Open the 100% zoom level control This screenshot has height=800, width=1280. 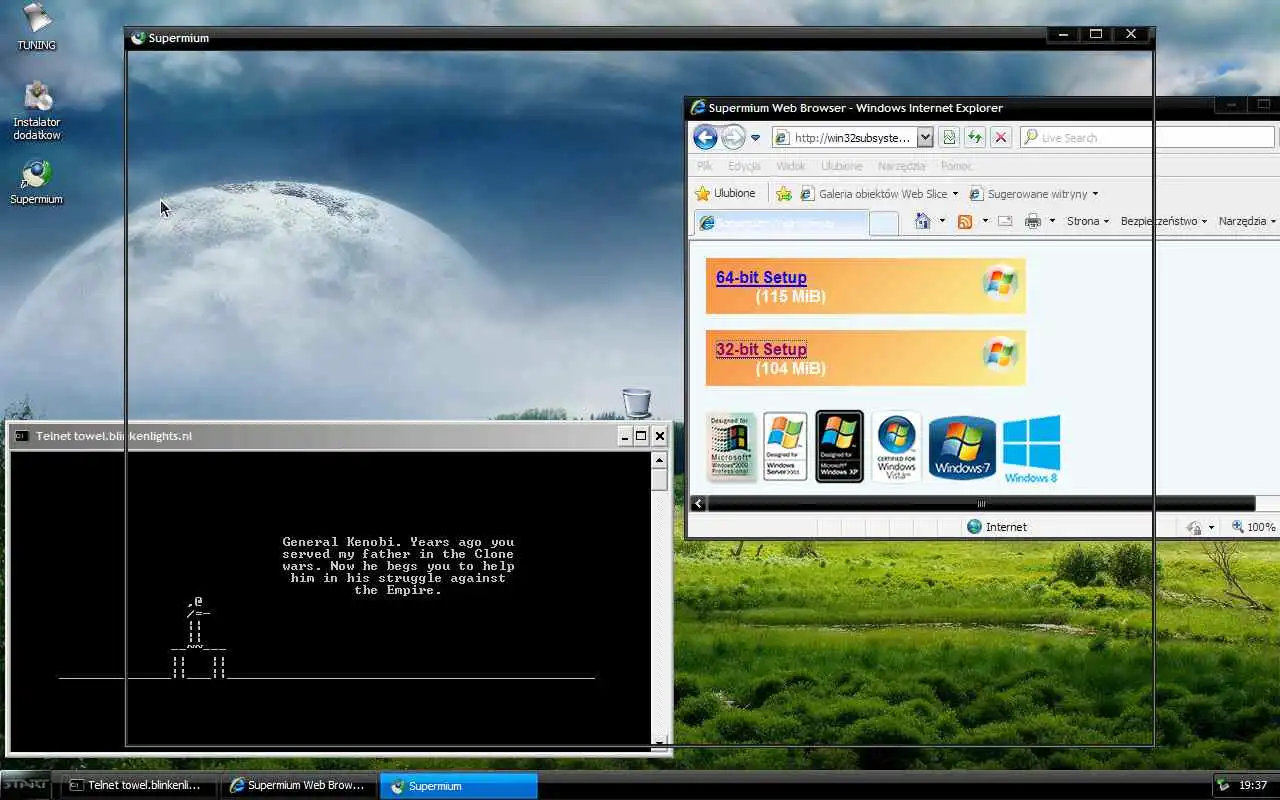click(1254, 527)
